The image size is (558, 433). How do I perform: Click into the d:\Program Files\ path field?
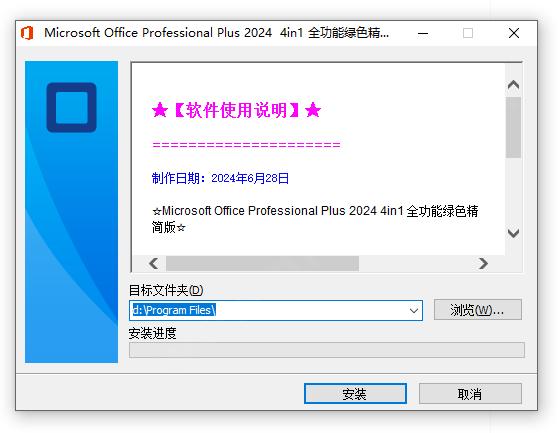pos(269,311)
